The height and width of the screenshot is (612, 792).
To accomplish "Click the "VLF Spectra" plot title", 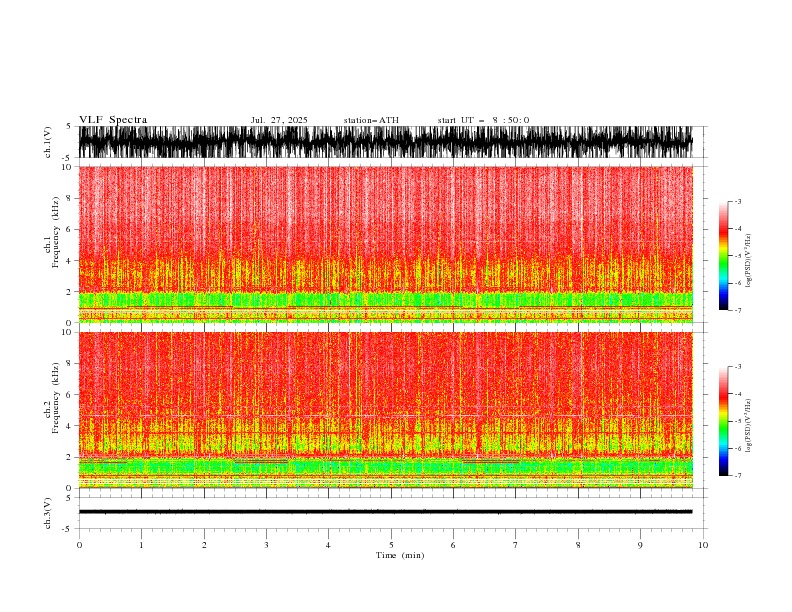I will click(113, 120).
